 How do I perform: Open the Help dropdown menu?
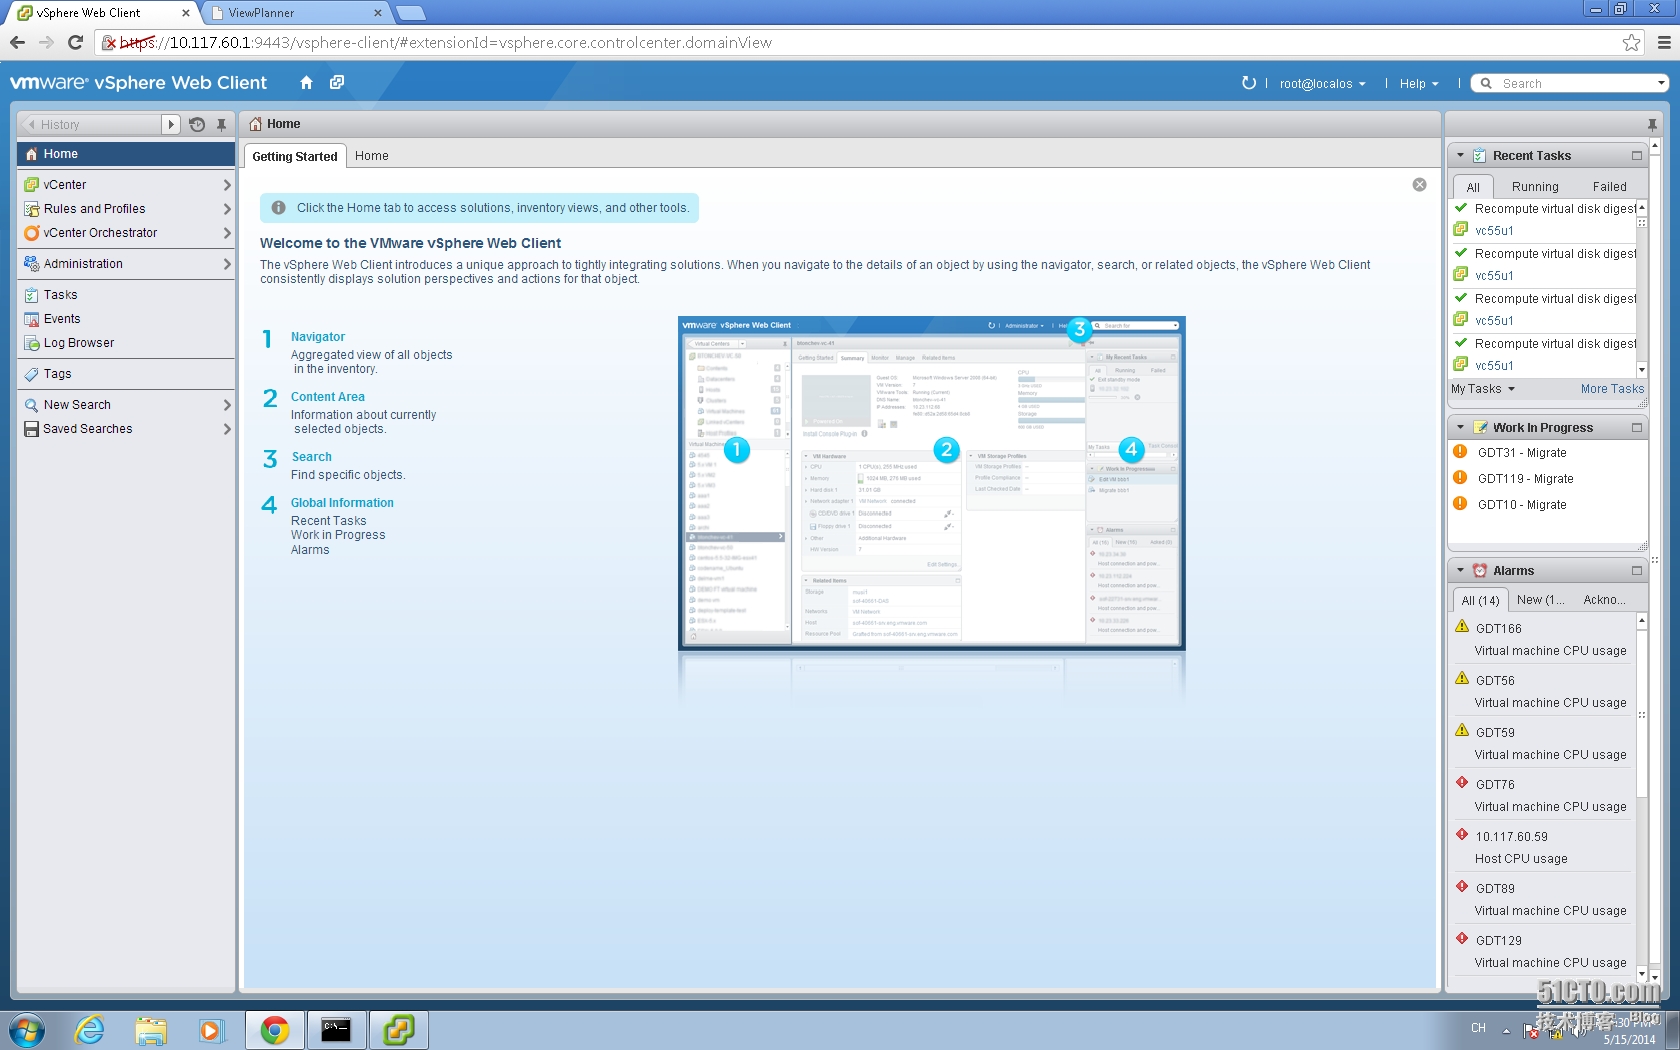pyautogui.click(x=1419, y=84)
